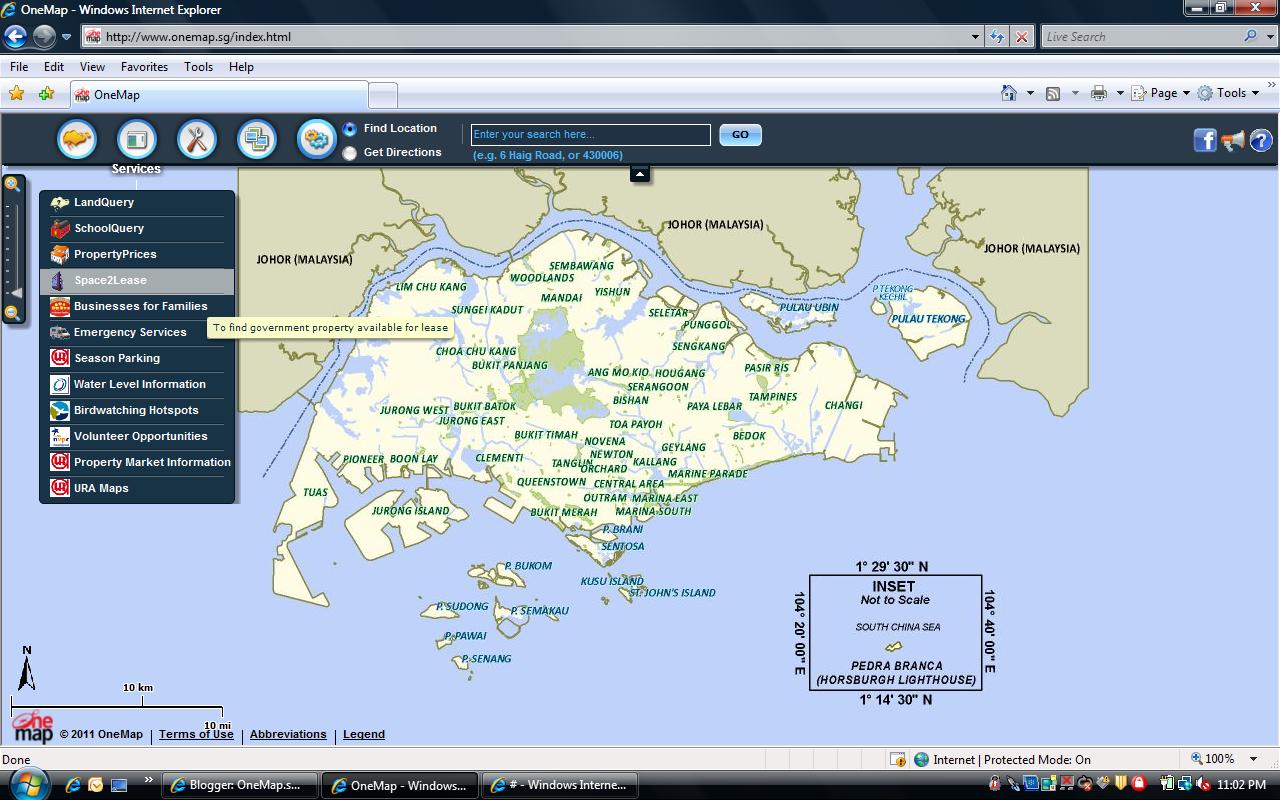Screen dimensions: 1280x800
Task: Open the wrench and screwdriver tools icon
Action: pos(197,139)
